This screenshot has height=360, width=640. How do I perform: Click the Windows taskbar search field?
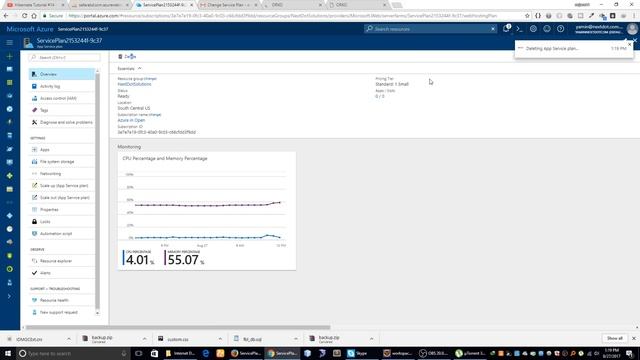coord(73,353)
